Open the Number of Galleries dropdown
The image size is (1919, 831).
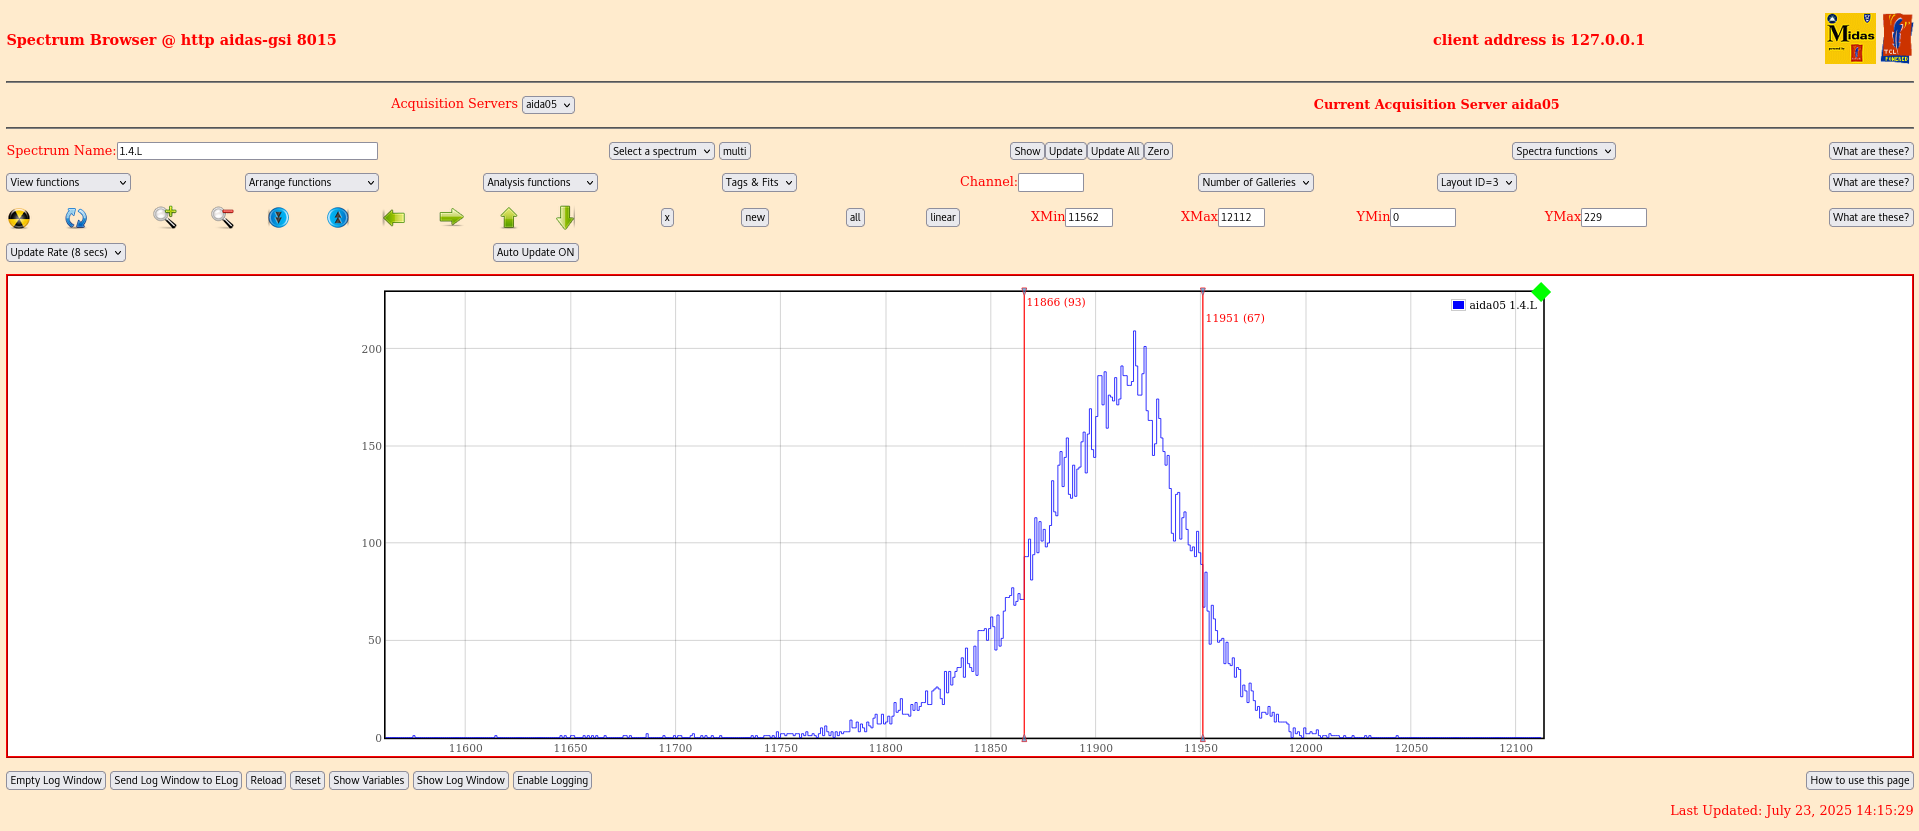click(1256, 182)
